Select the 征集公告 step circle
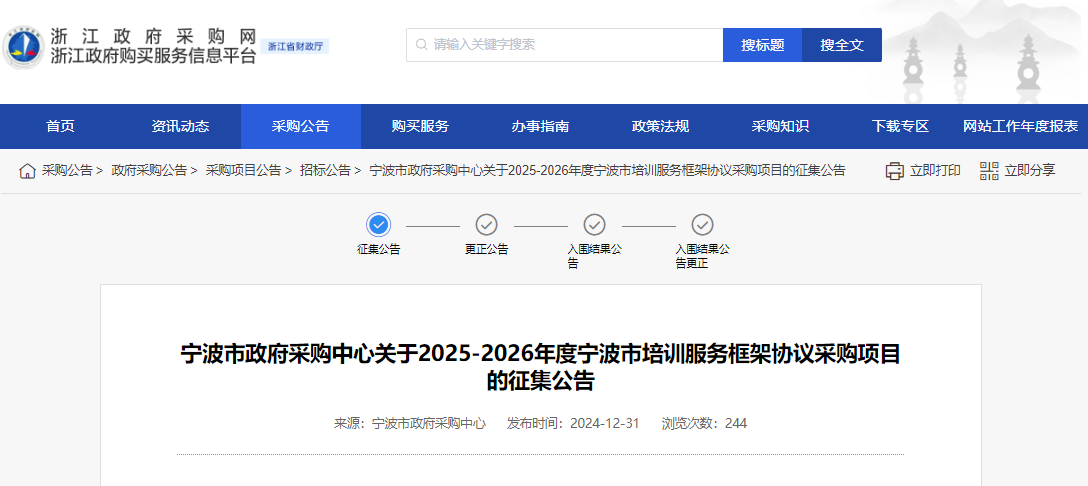 coord(378,224)
